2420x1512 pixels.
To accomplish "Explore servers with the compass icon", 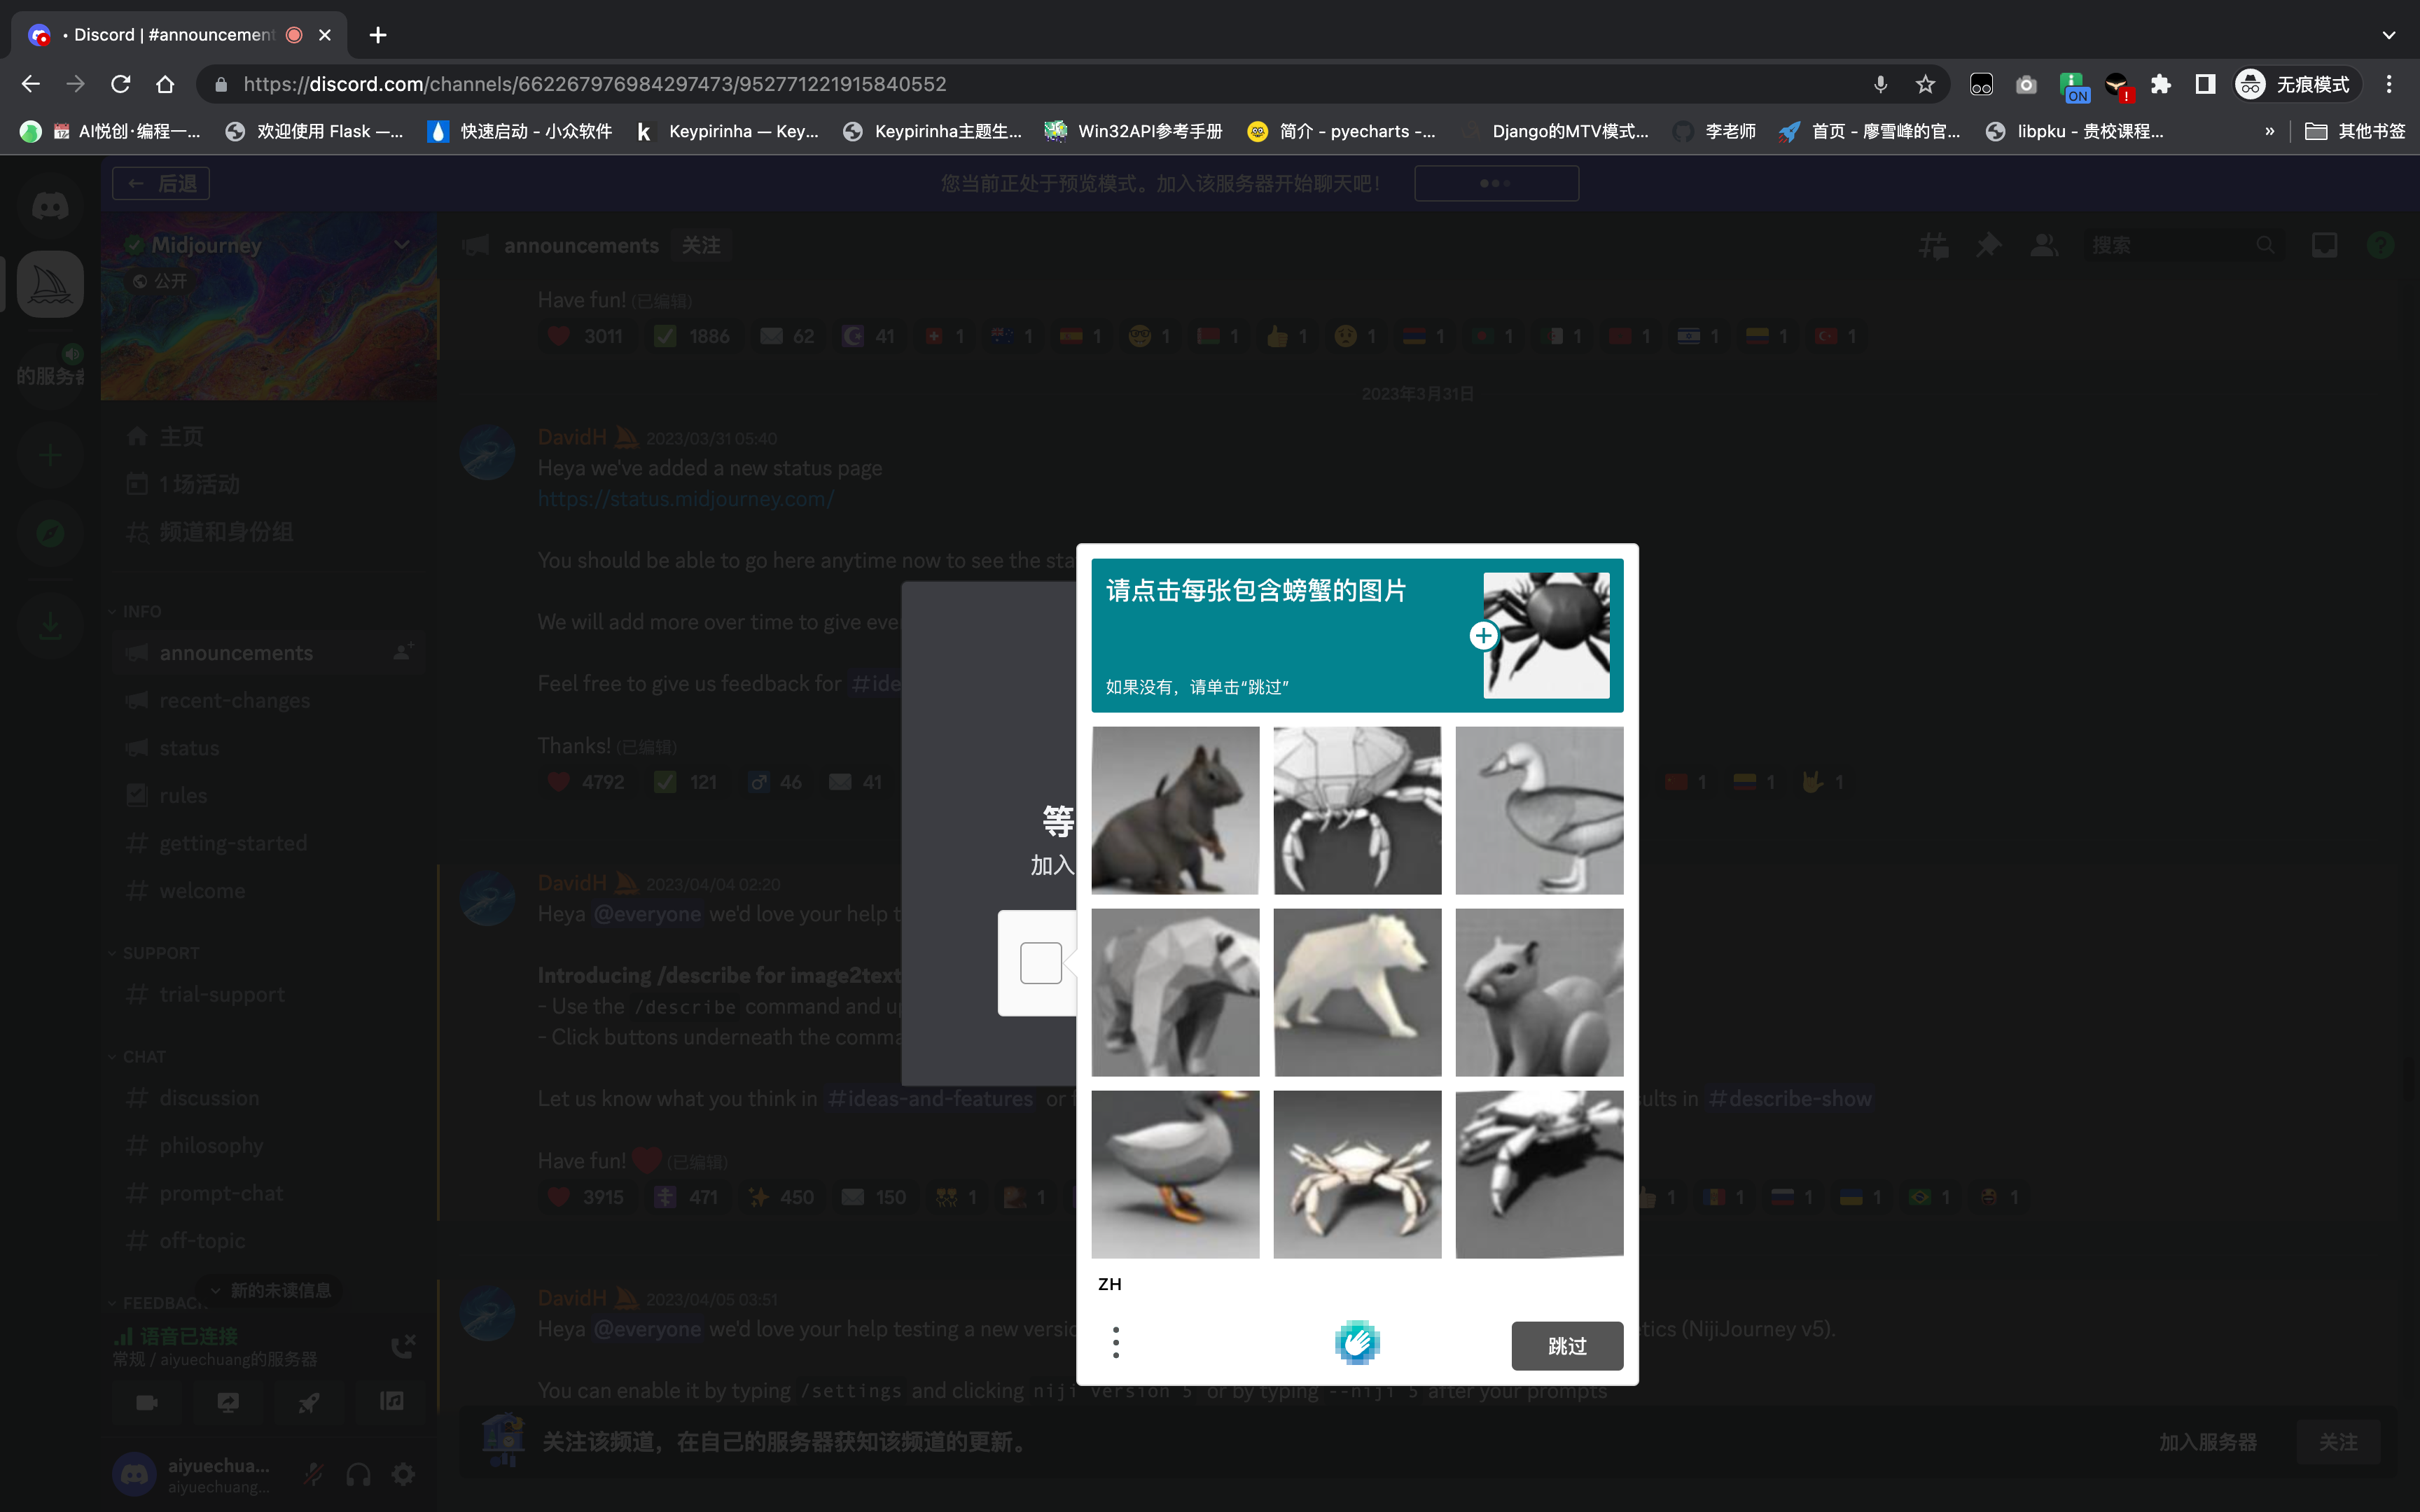I will [x=50, y=533].
